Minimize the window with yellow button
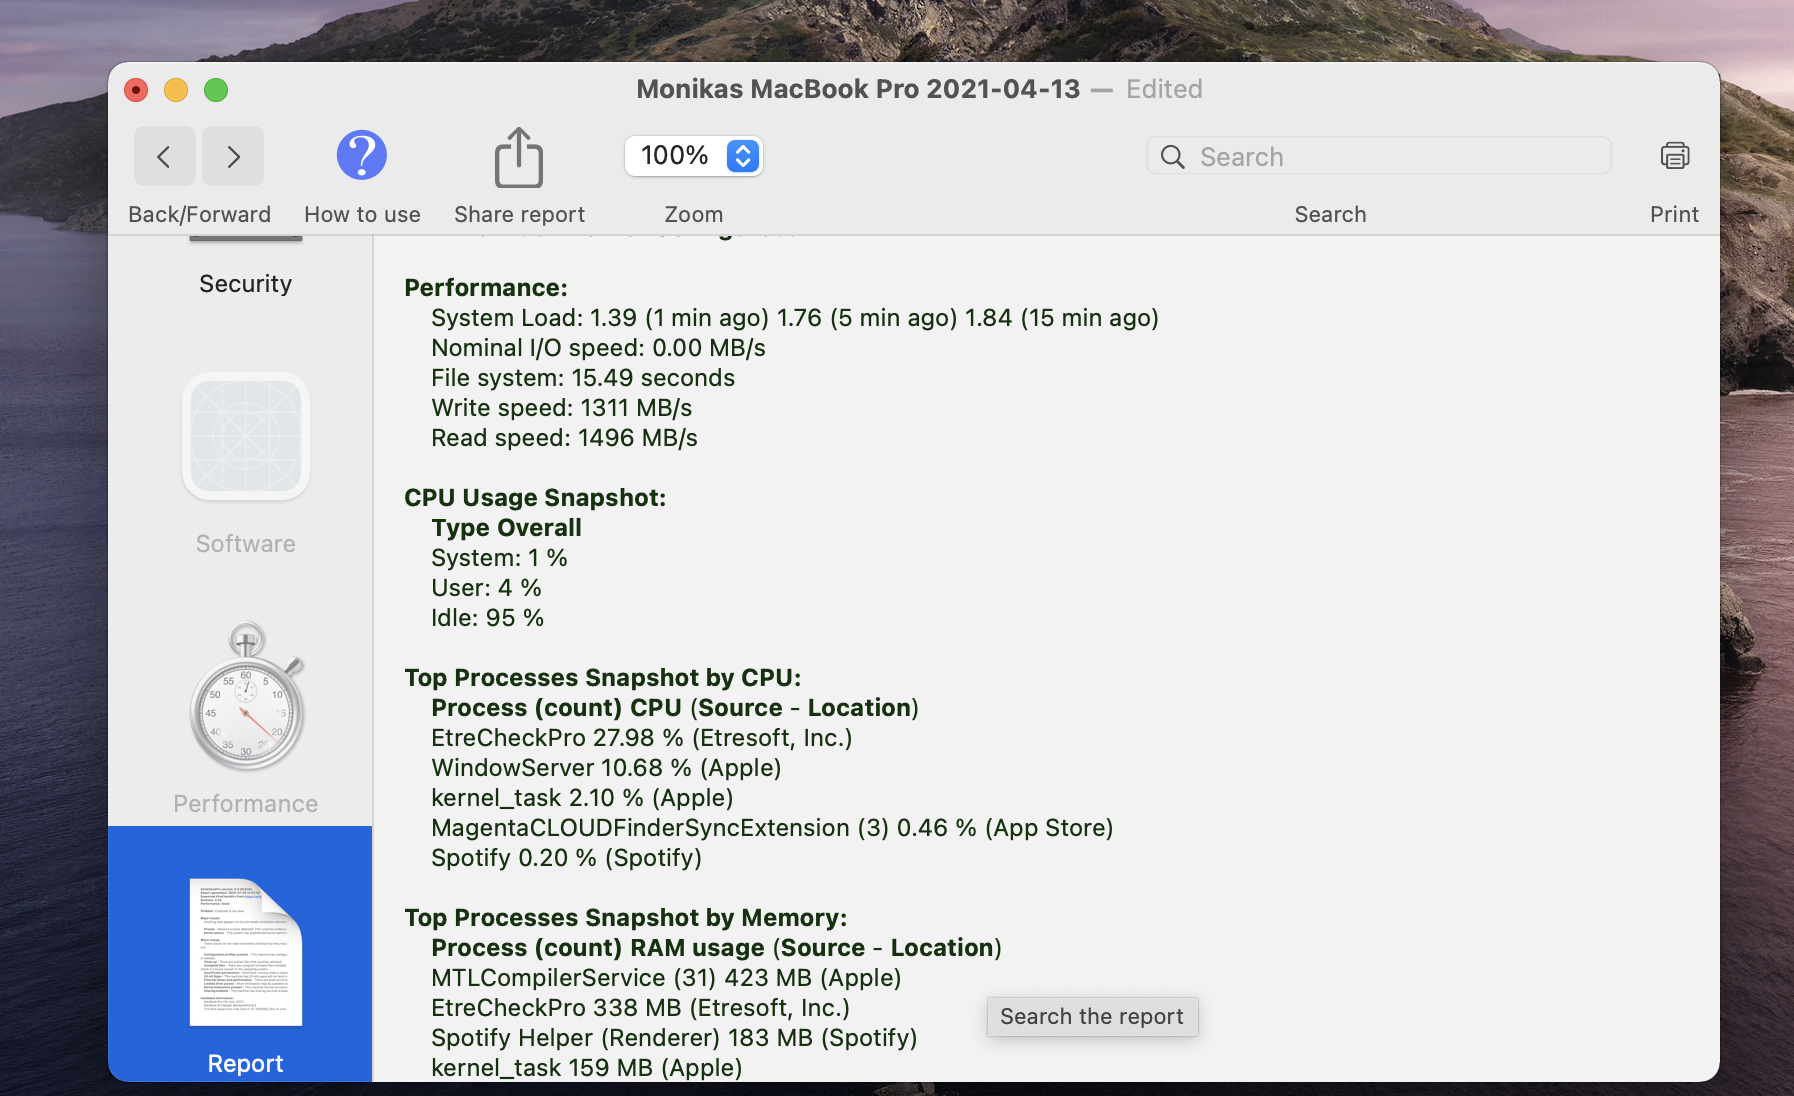This screenshot has width=1794, height=1096. (176, 90)
